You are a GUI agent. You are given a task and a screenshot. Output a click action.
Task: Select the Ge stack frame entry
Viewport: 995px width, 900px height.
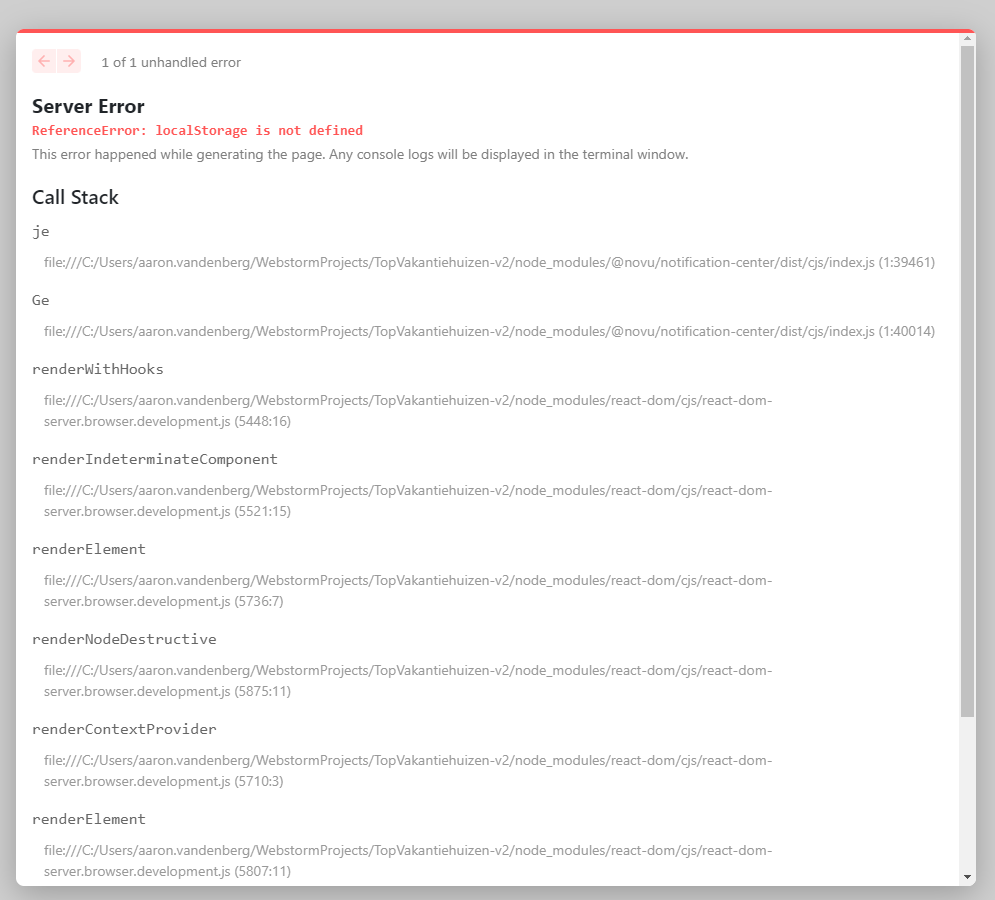point(41,300)
